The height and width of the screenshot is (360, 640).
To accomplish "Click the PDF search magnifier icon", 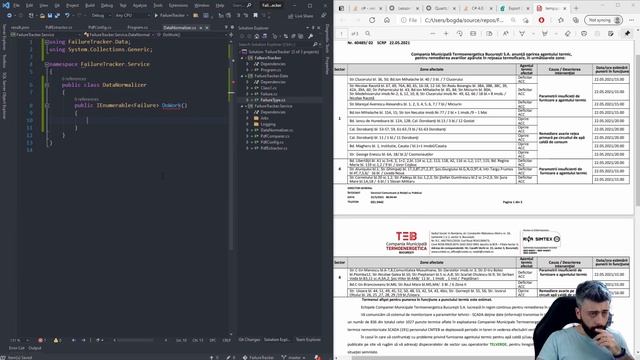I will click(x=368, y=33).
